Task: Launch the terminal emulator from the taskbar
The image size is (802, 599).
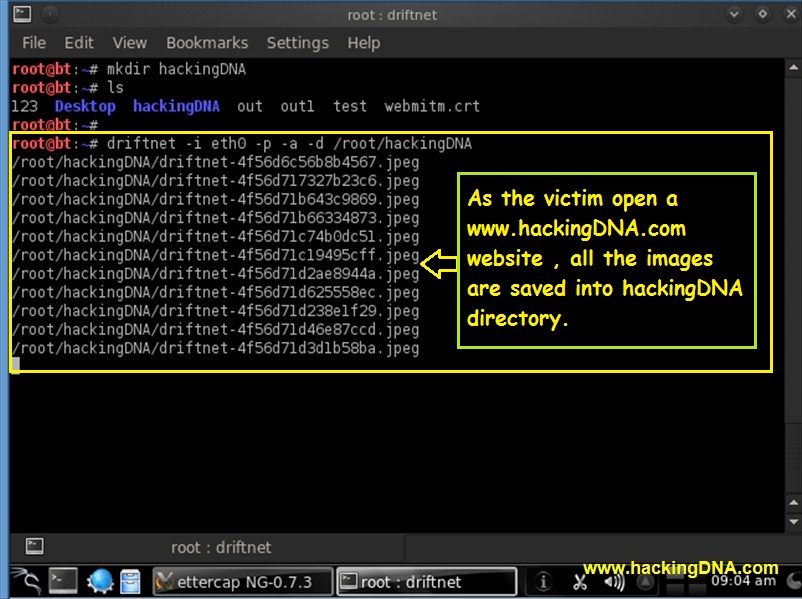Action: (62, 580)
